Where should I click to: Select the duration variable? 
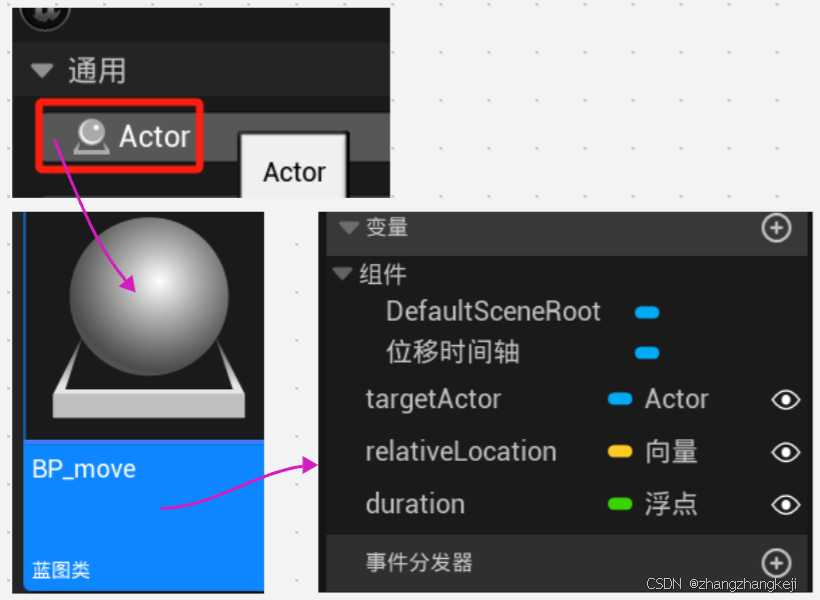tap(415, 504)
